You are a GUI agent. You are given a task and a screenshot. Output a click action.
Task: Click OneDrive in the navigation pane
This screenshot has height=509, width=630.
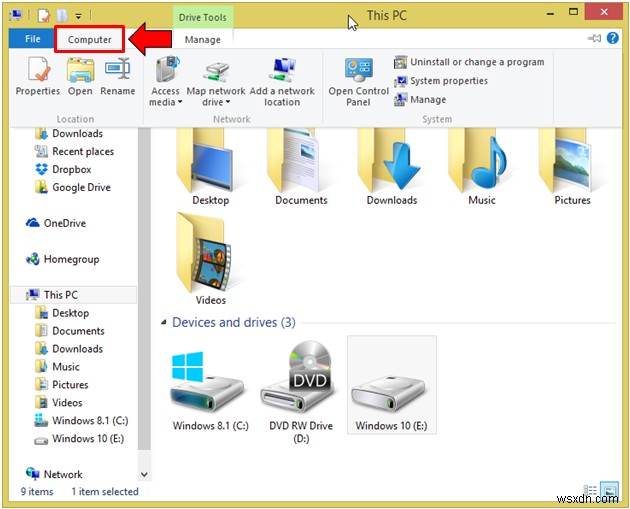pos(56,223)
